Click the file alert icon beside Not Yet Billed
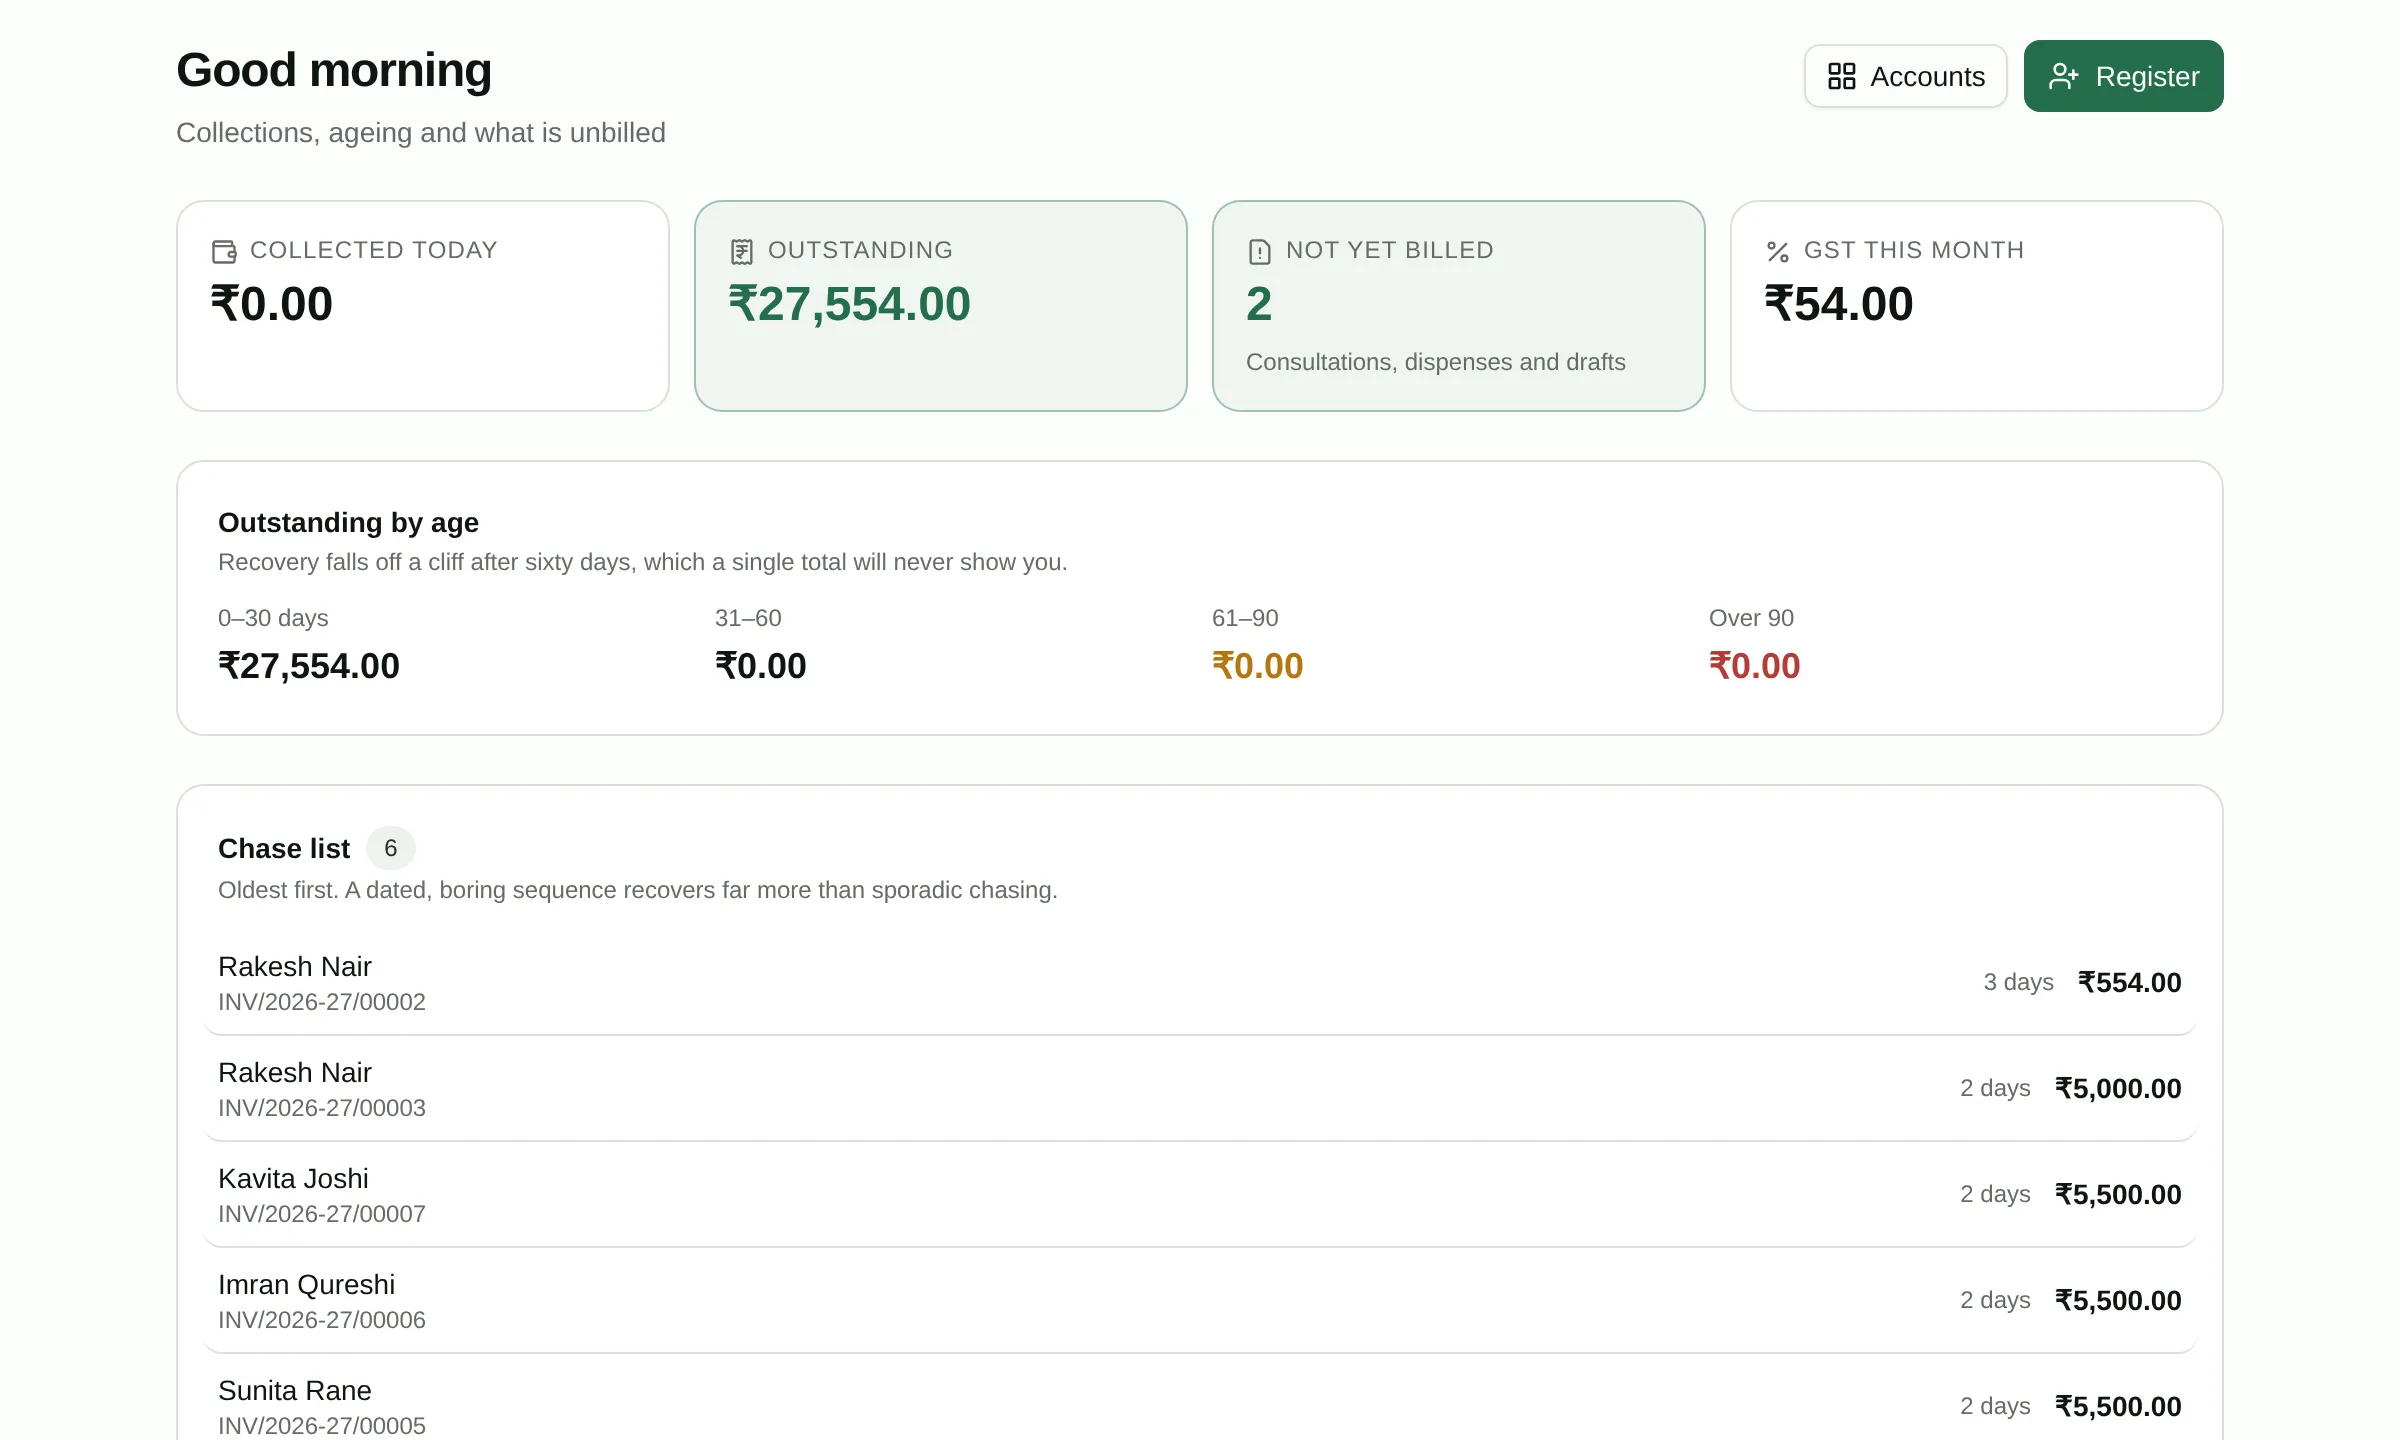The height and width of the screenshot is (1440, 2400). [x=1259, y=251]
